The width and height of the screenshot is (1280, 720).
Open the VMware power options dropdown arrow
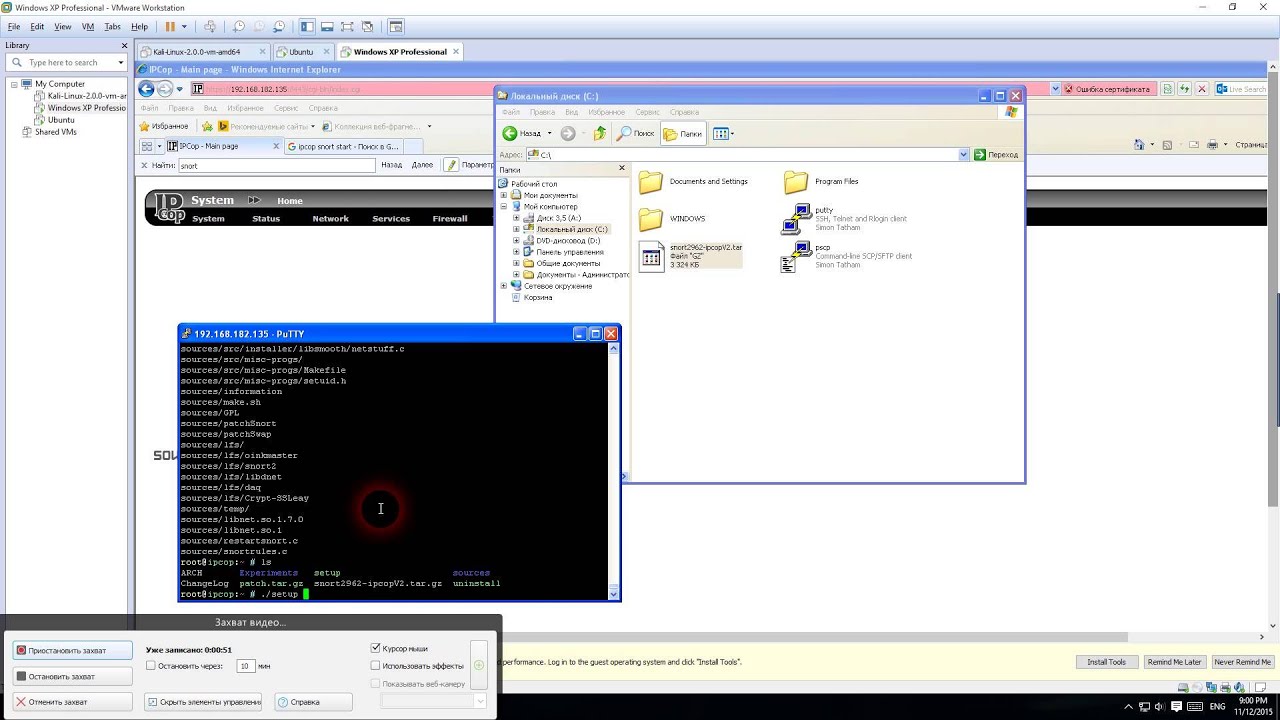(x=184, y=27)
